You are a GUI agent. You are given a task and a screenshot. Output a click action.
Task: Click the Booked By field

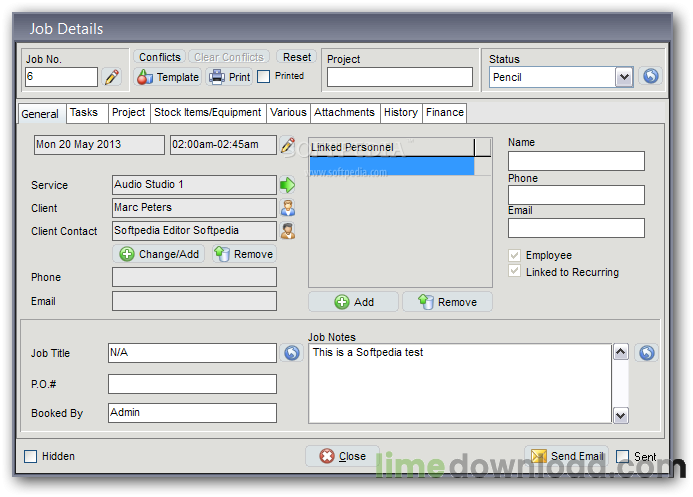click(192, 413)
